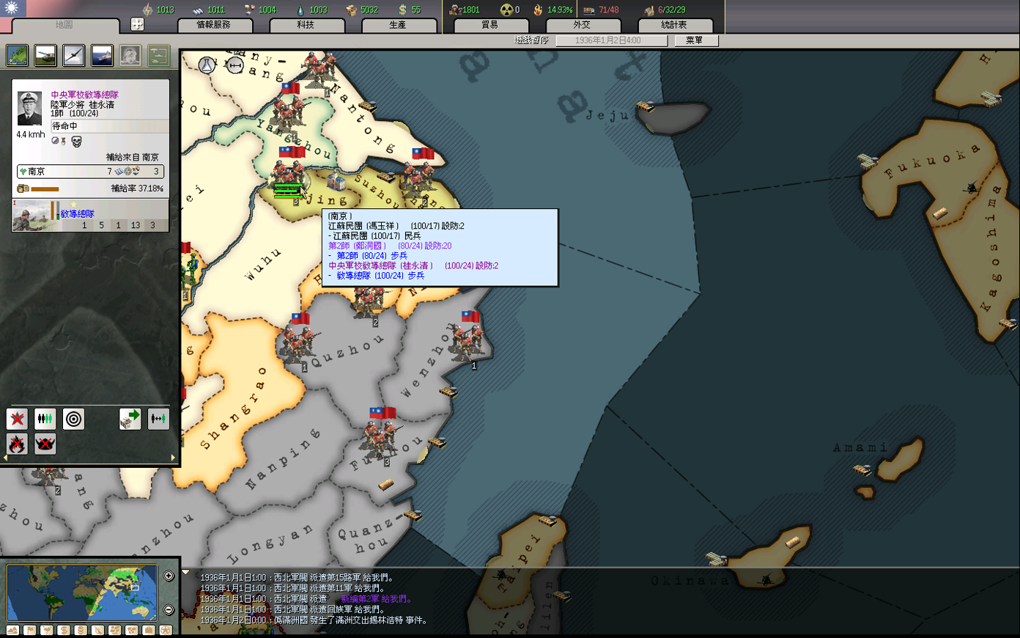Click the supplies crate resource icon
This screenshot has width=1020, height=638.
pos(351,10)
